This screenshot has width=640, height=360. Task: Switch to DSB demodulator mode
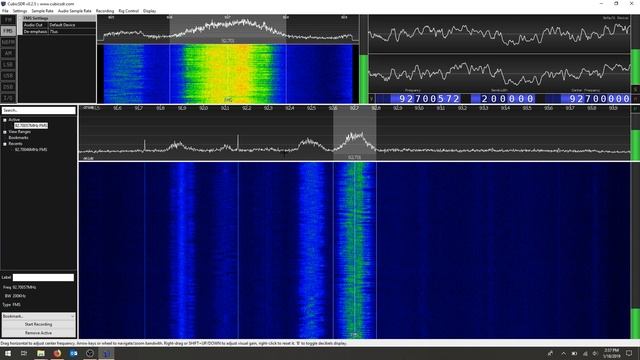[x=8, y=87]
